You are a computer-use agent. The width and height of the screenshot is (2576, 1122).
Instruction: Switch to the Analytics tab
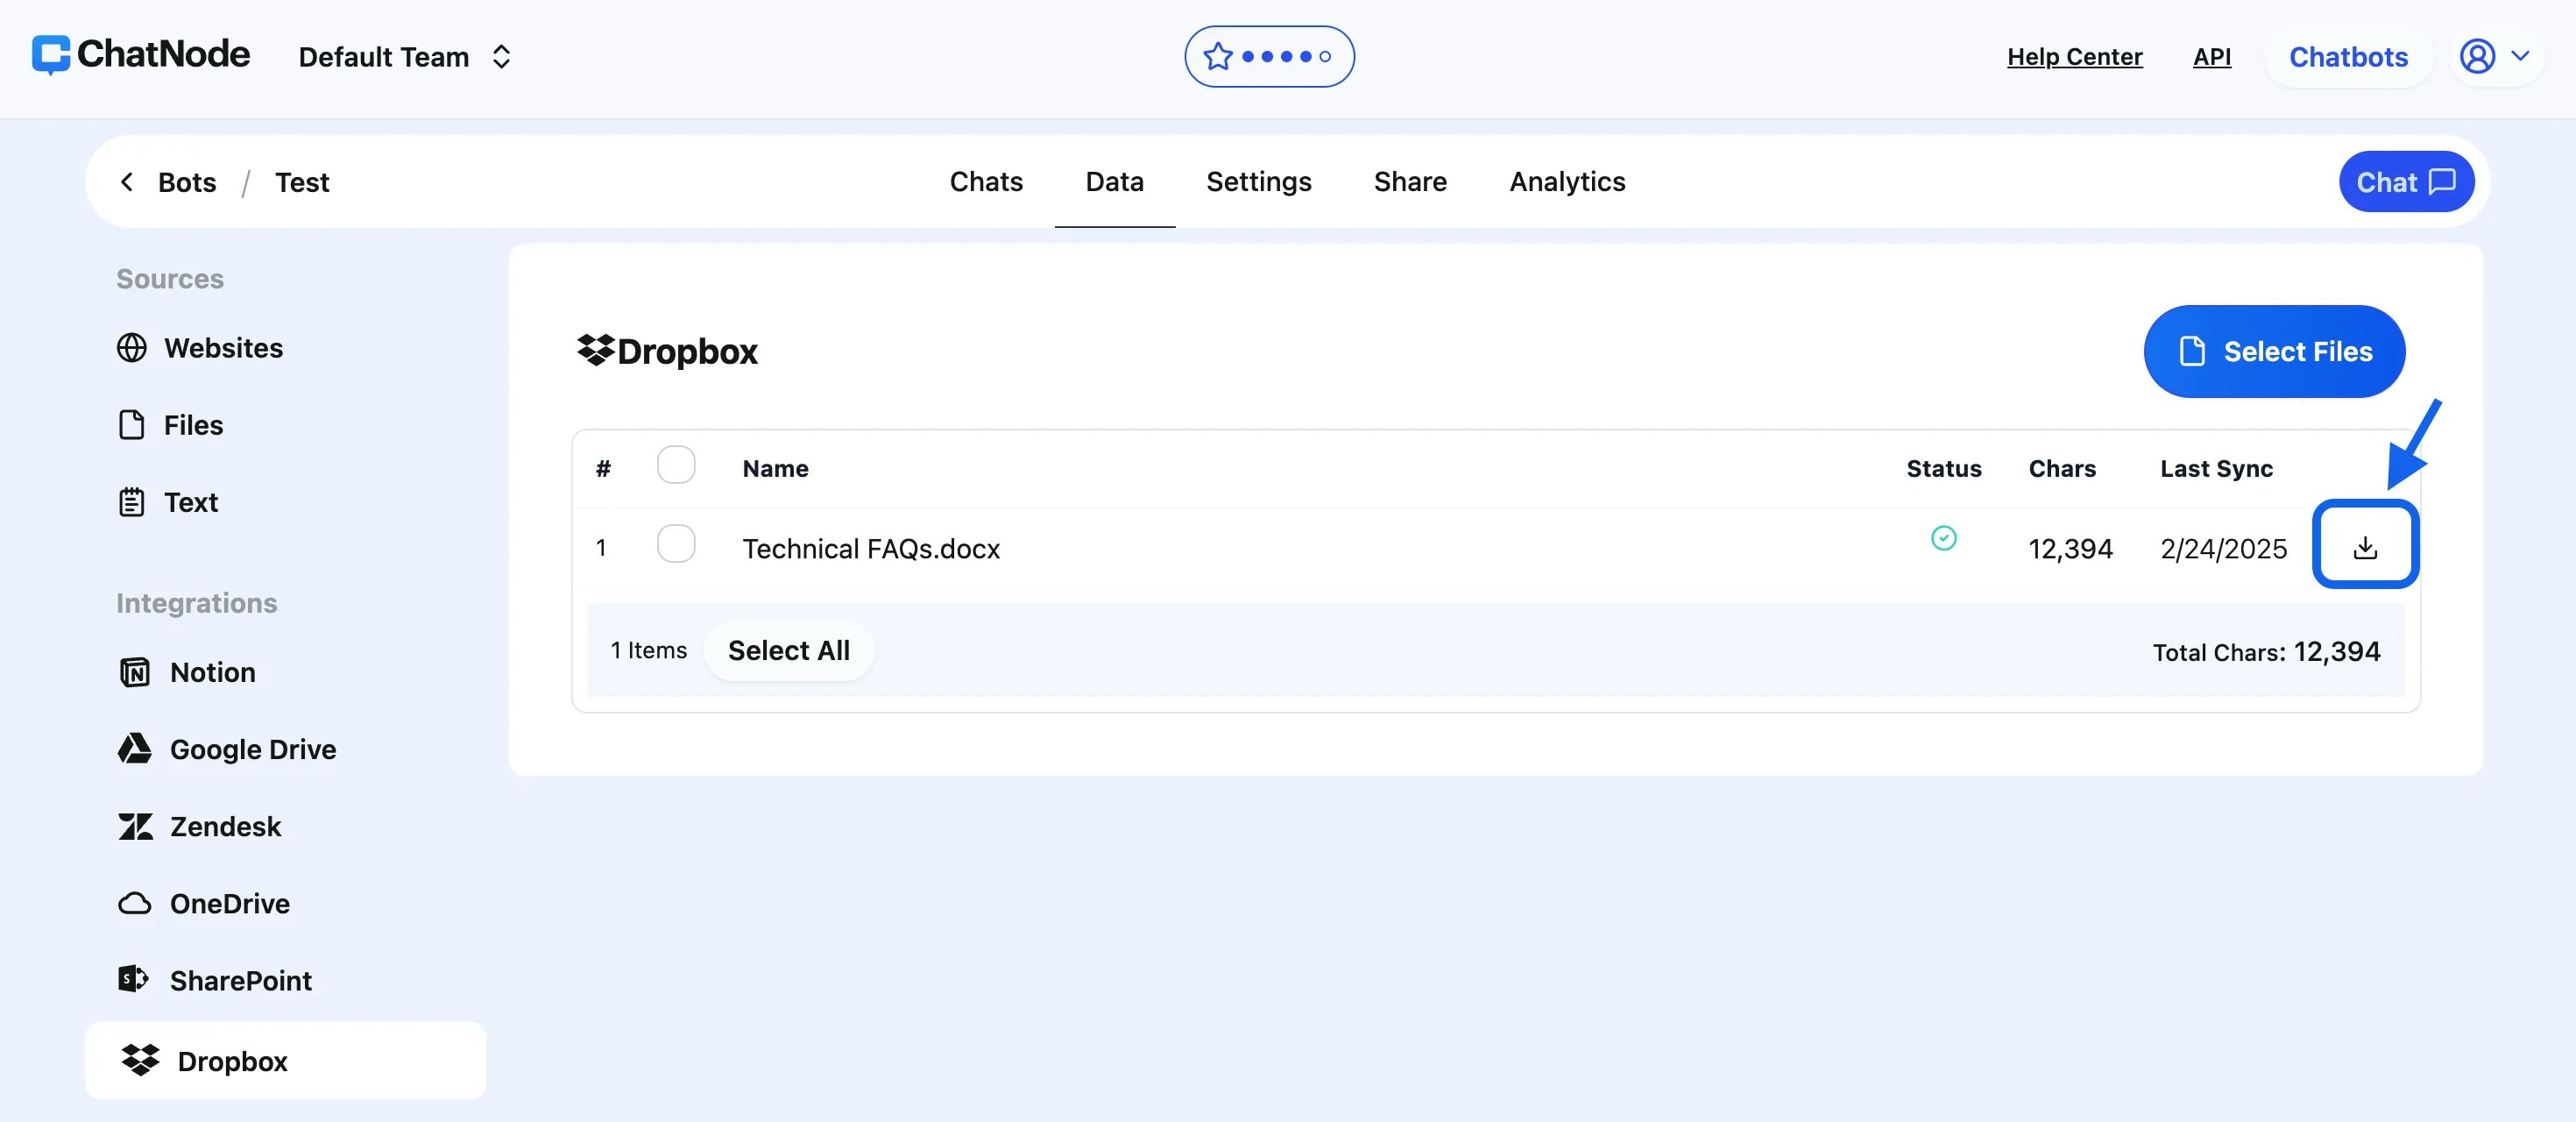1566,182
